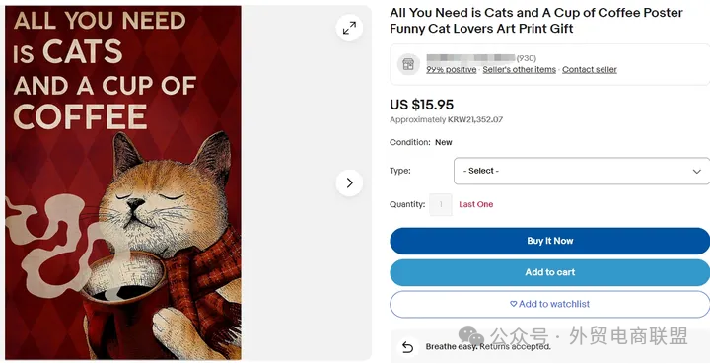Click the expand image fullscreen icon
Image resolution: width=710 pixels, height=364 pixels.
pyautogui.click(x=349, y=28)
